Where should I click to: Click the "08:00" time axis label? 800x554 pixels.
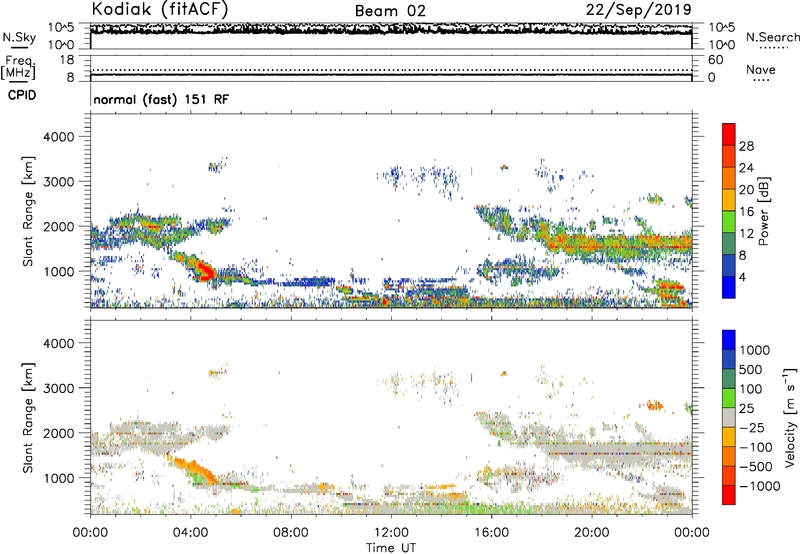(290, 533)
